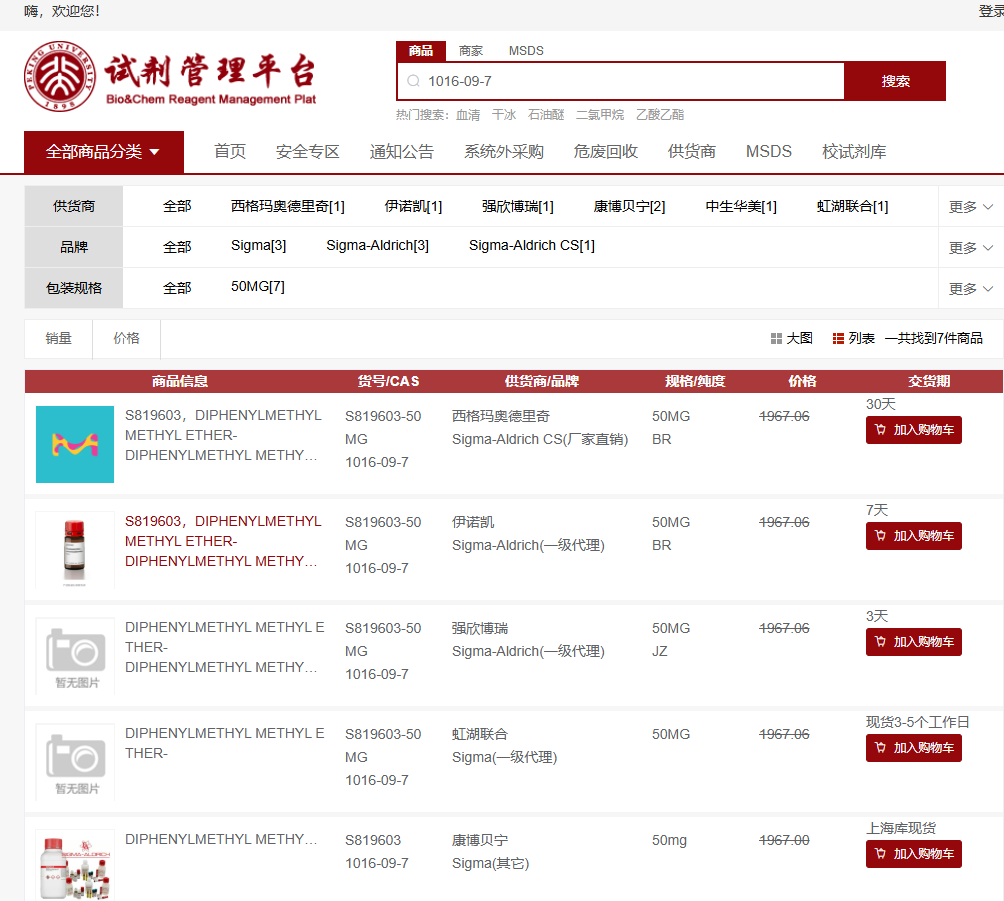Expand more suppliers in 供货商 row
This screenshot has height=901, width=1004.
coord(971,207)
